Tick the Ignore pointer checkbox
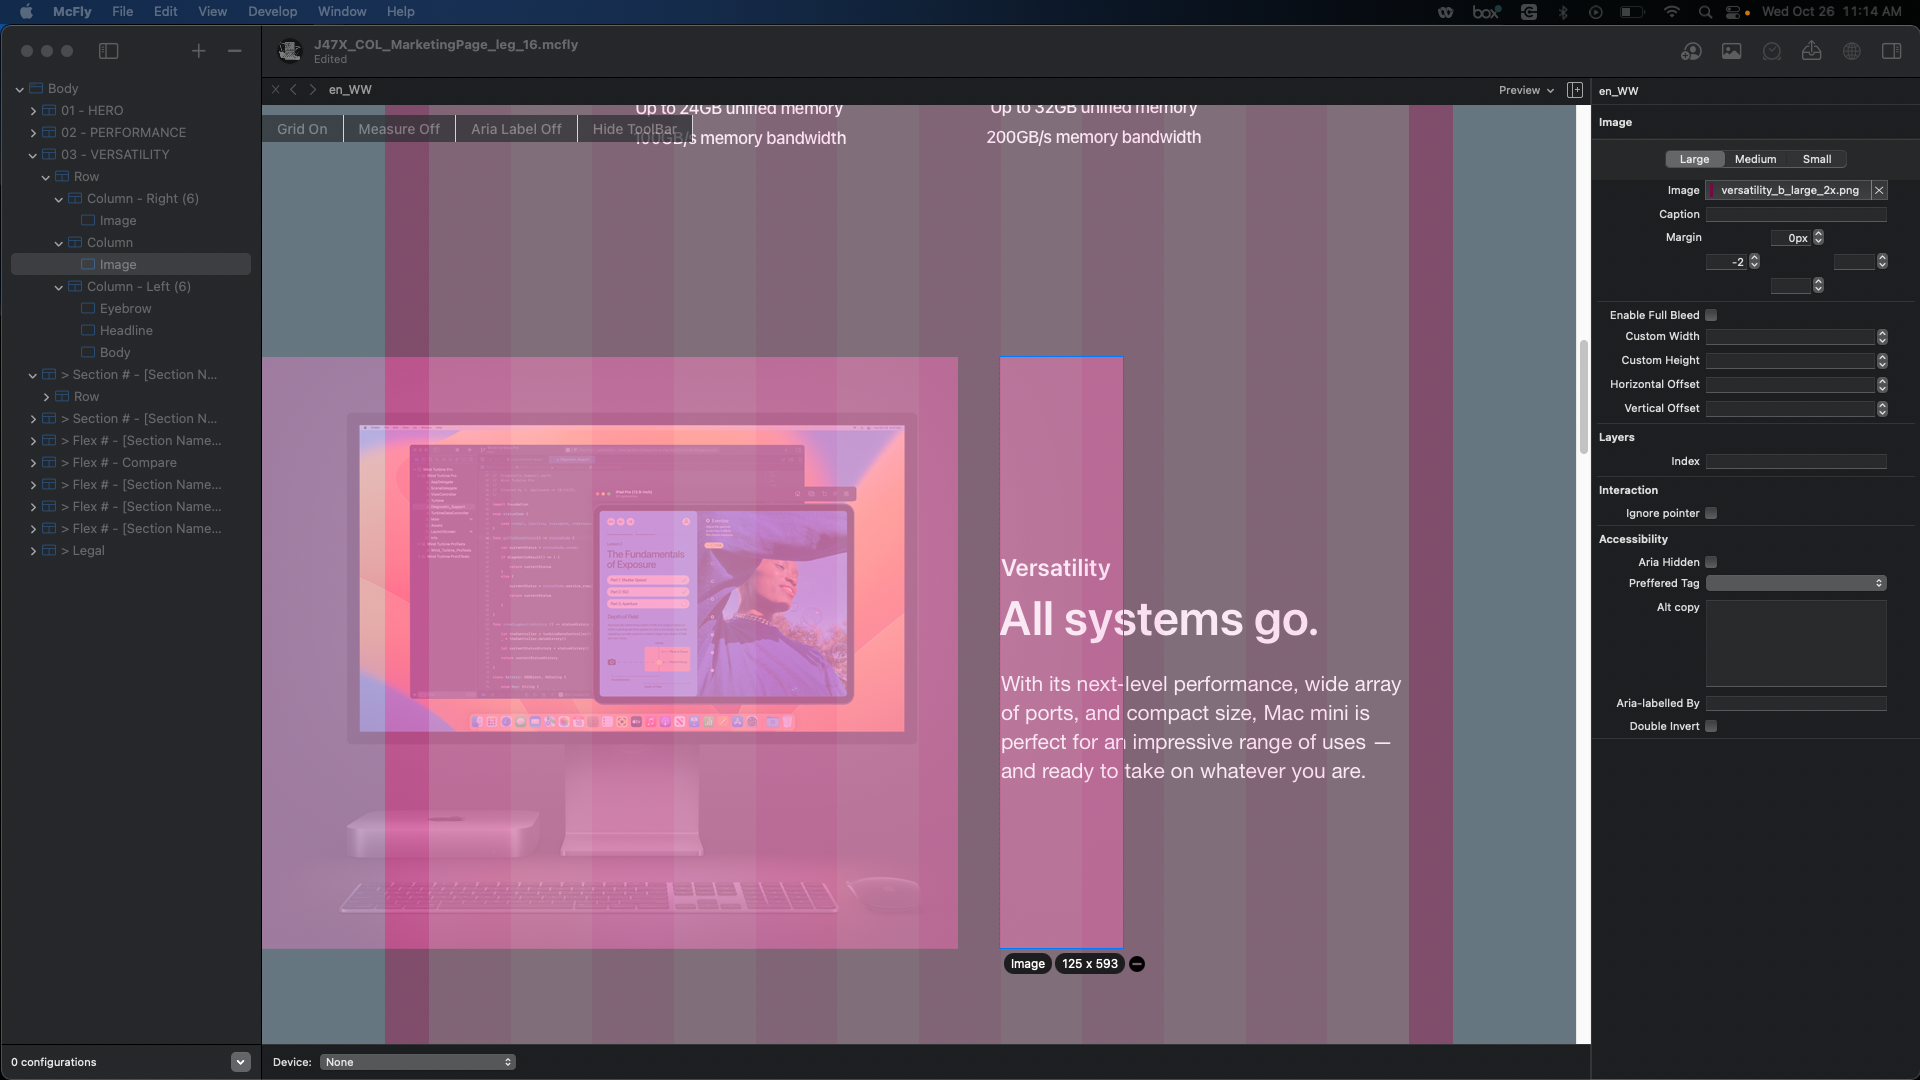The image size is (1920, 1080). coord(1711,513)
